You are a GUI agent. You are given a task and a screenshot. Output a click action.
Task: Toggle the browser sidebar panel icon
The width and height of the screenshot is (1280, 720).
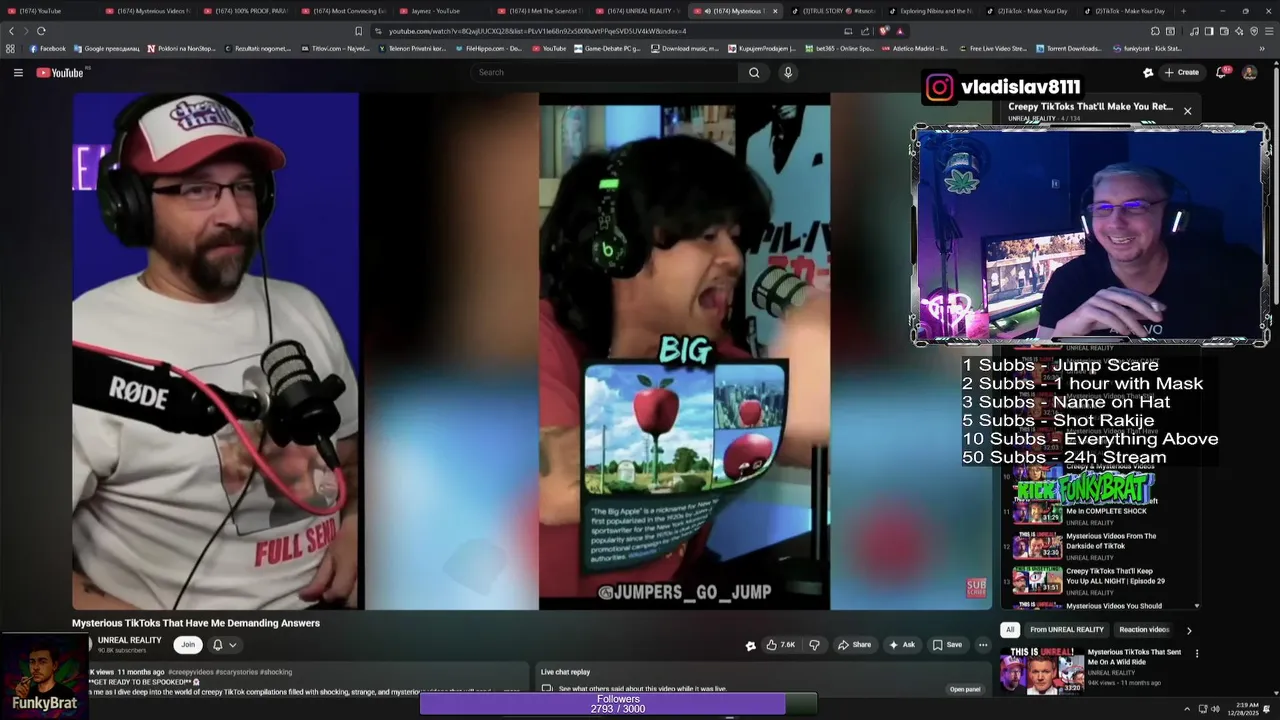[x=1208, y=31]
